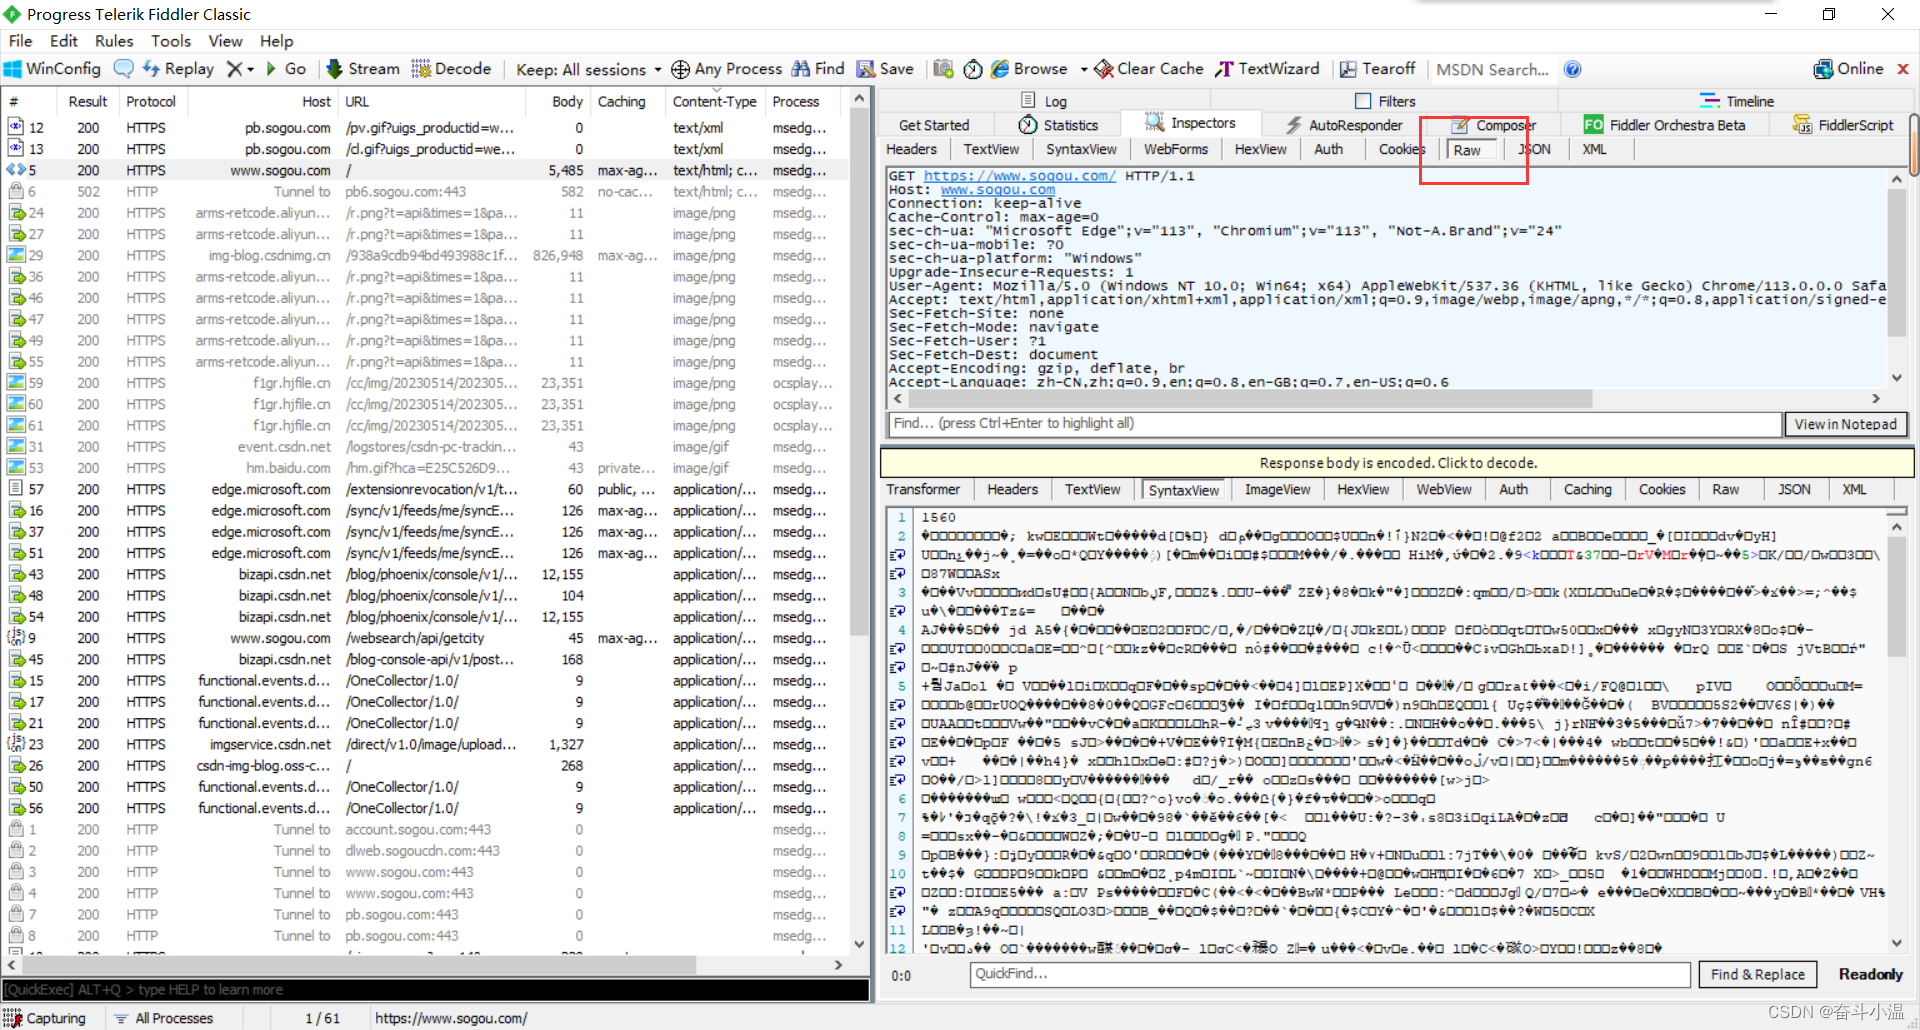Open the Get Started tab
This screenshot has height=1030, width=1920.
coord(934,125)
